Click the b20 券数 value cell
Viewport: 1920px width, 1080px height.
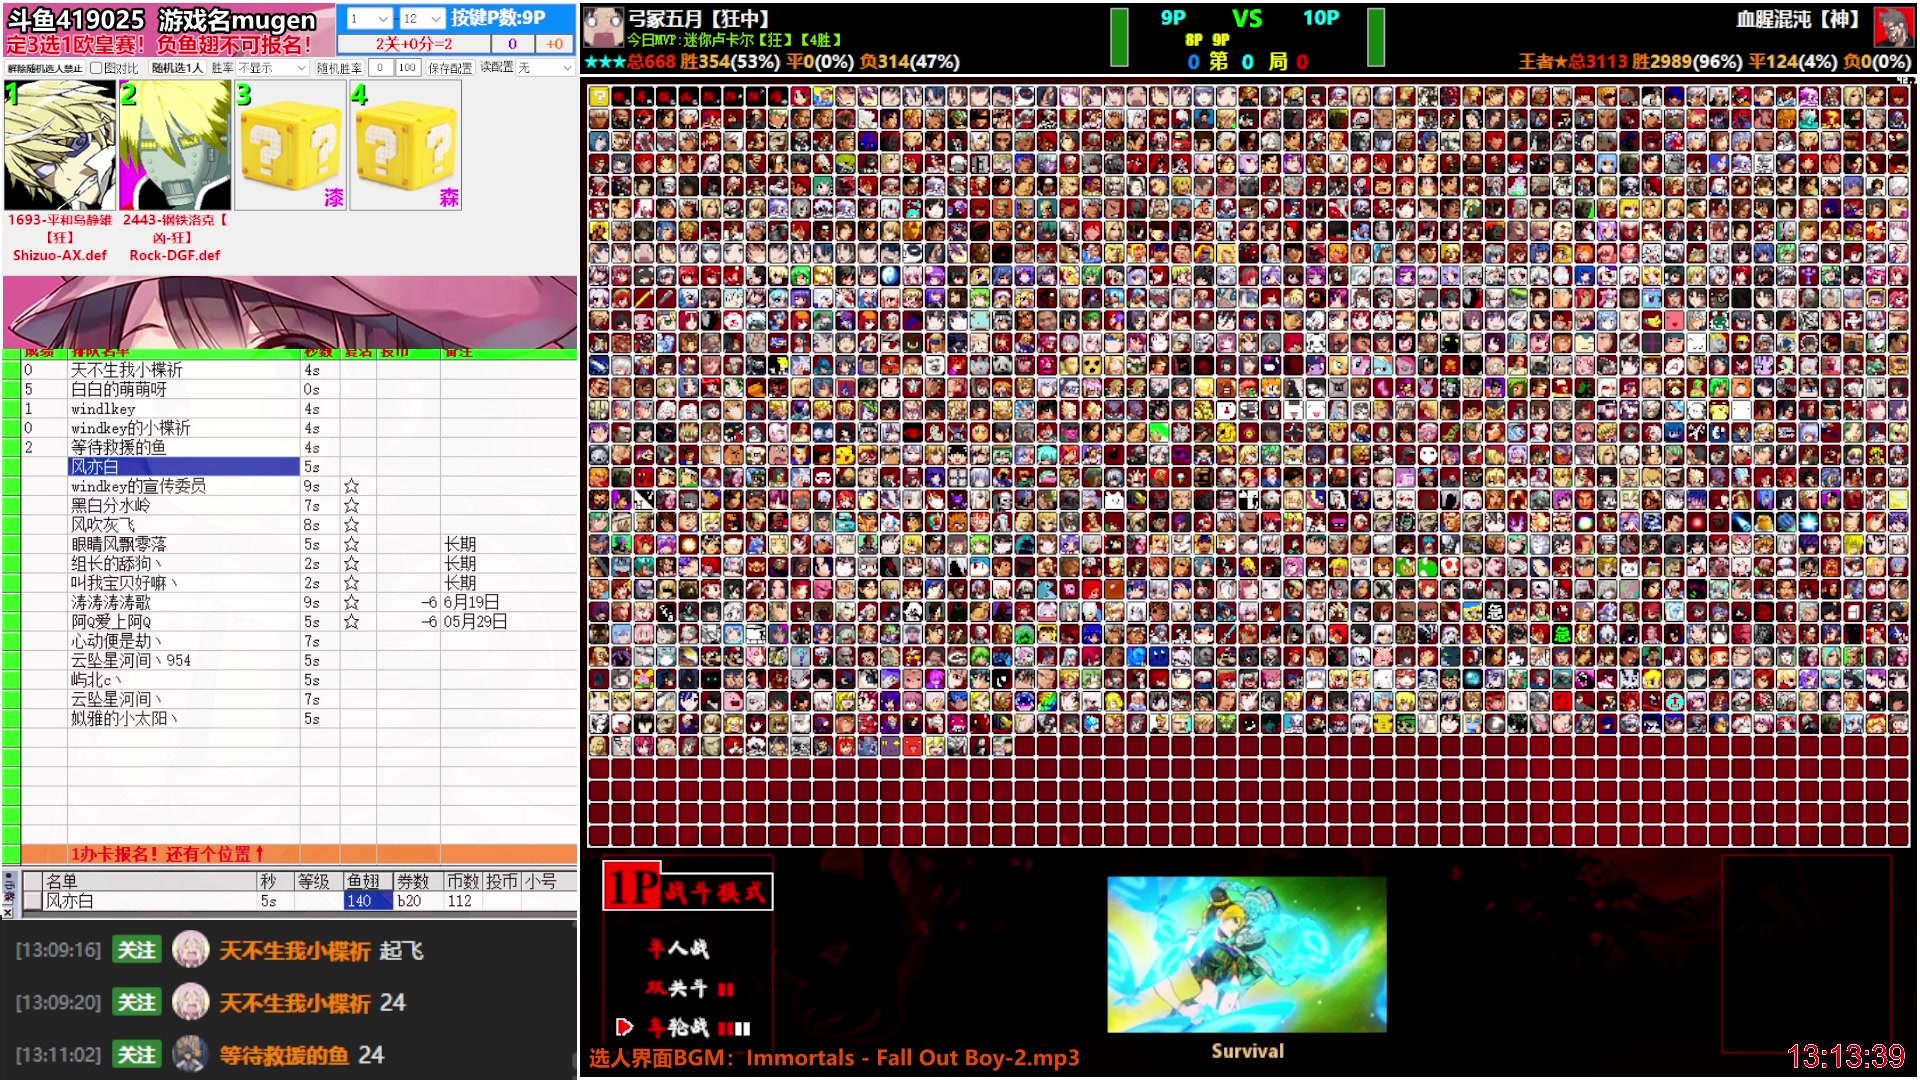pos(418,901)
